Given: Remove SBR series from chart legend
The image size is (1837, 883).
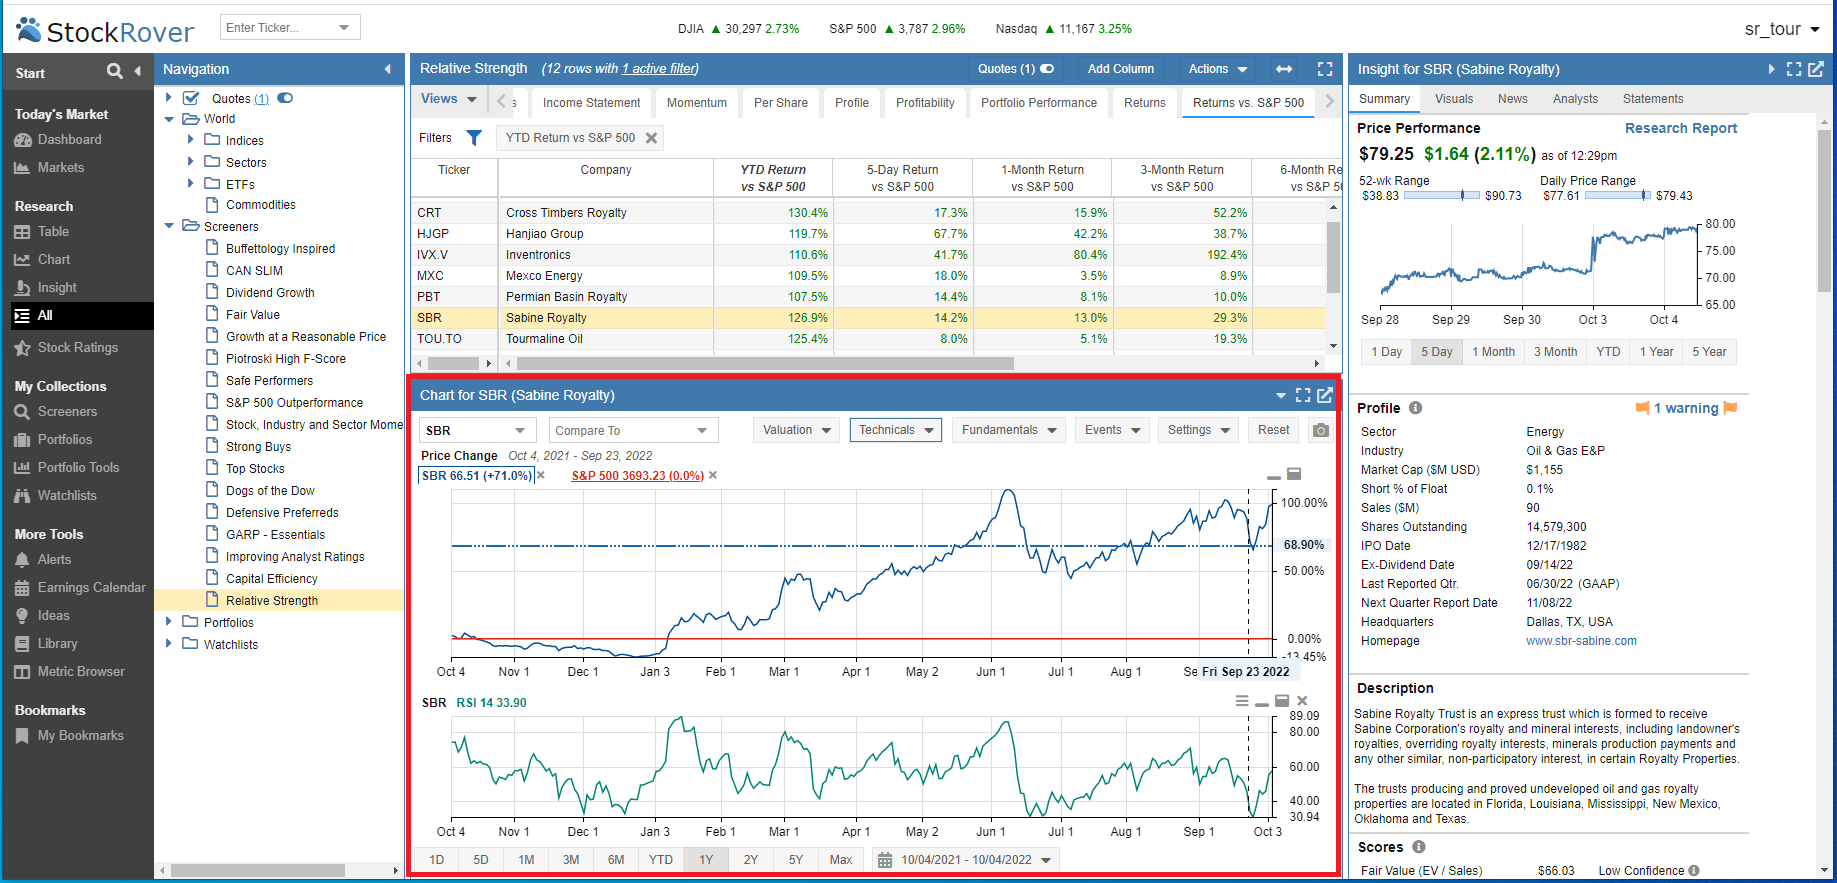Looking at the screenshot, I should (541, 476).
